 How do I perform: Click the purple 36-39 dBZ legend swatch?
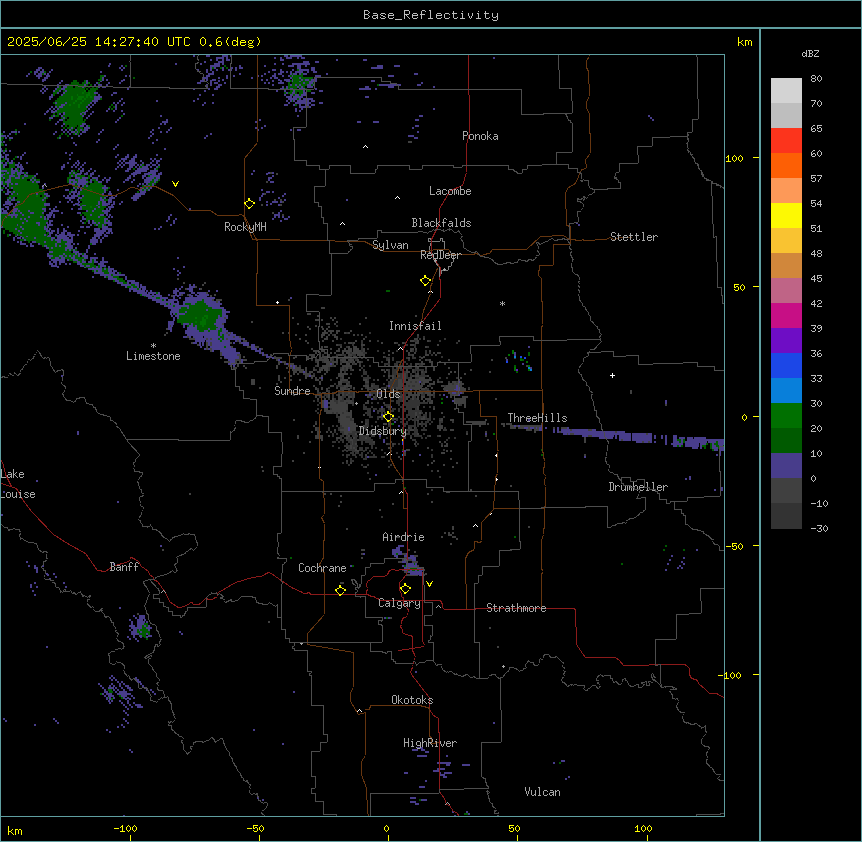pyautogui.click(x=786, y=341)
